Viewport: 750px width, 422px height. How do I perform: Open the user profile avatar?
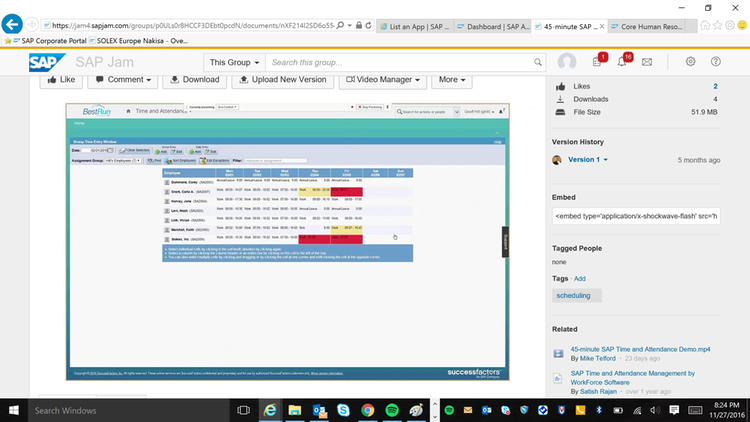click(x=567, y=62)
